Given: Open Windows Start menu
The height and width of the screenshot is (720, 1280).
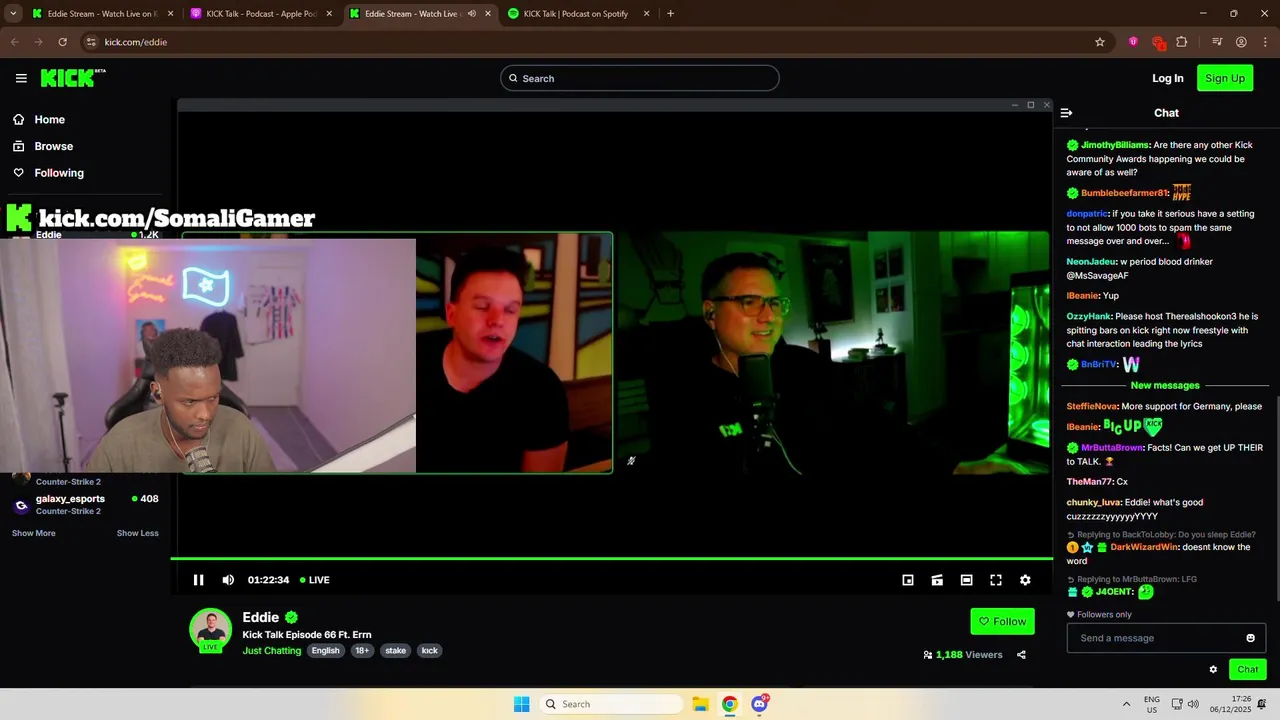Looking at the screenshot, I should (x=521, y=704).
